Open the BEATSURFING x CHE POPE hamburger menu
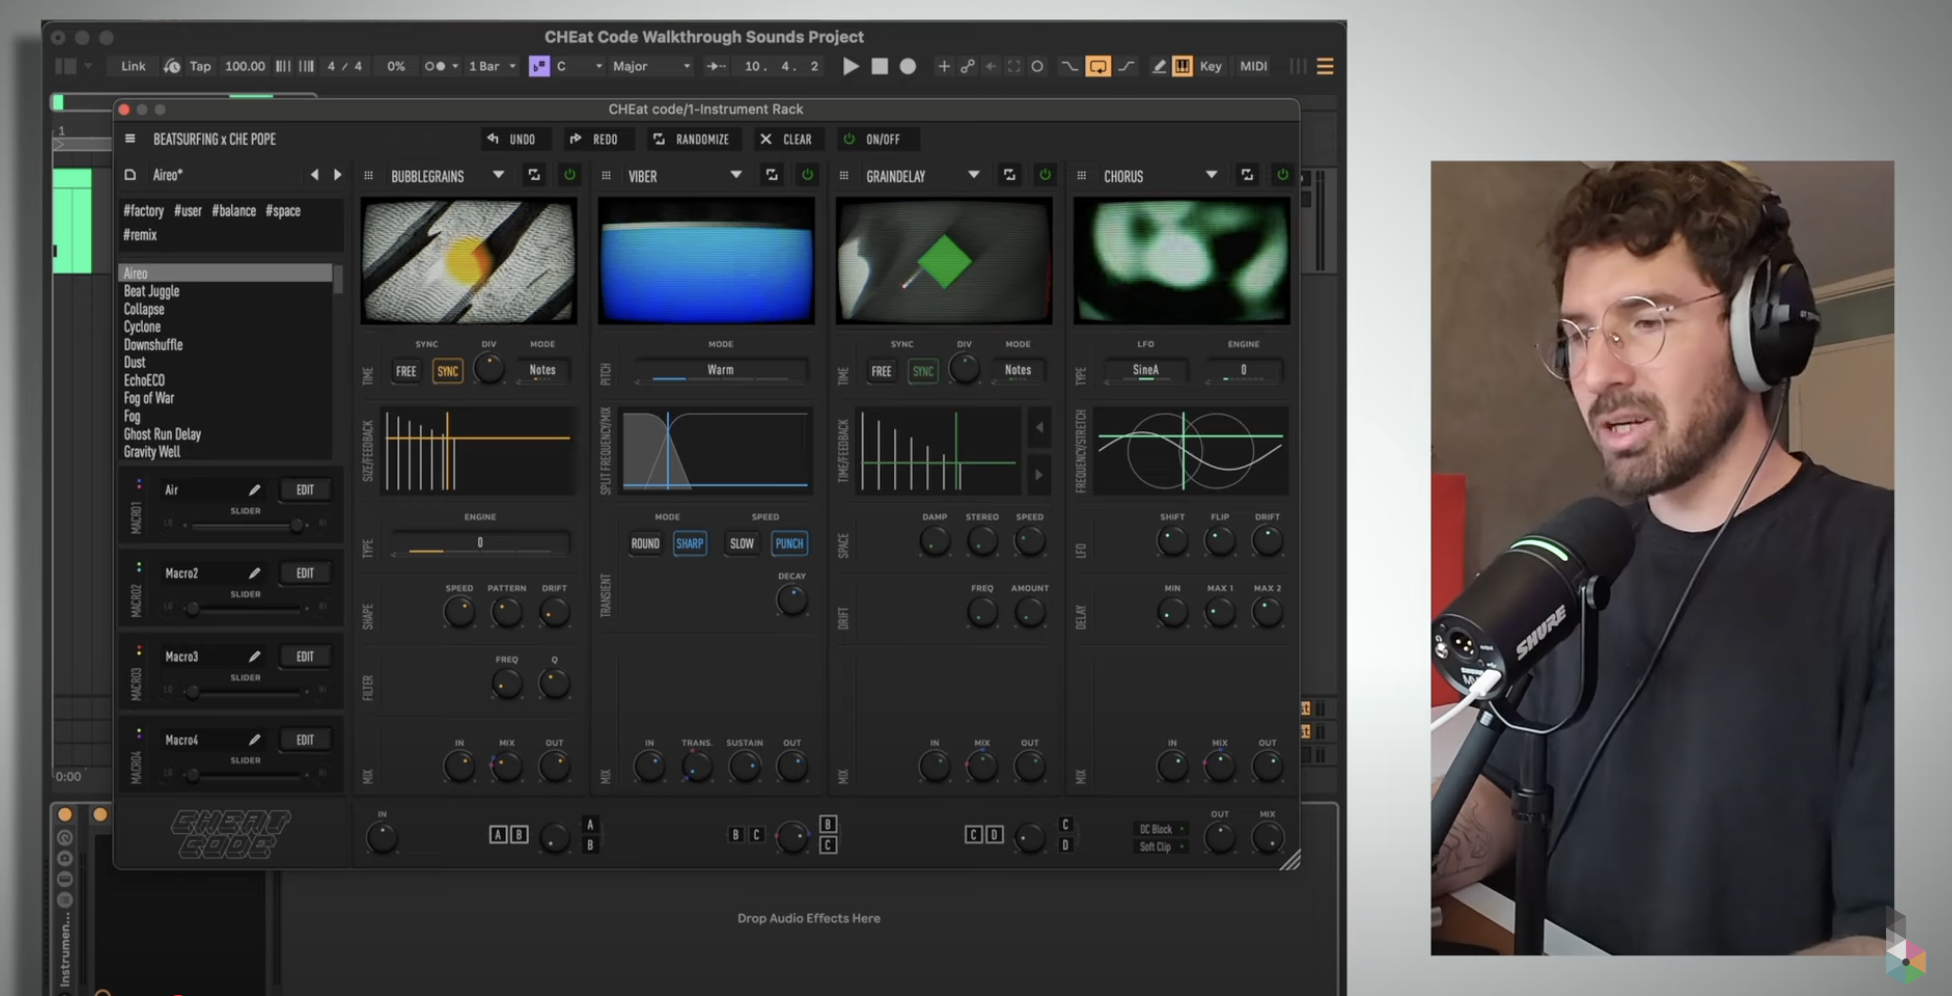 130,139
